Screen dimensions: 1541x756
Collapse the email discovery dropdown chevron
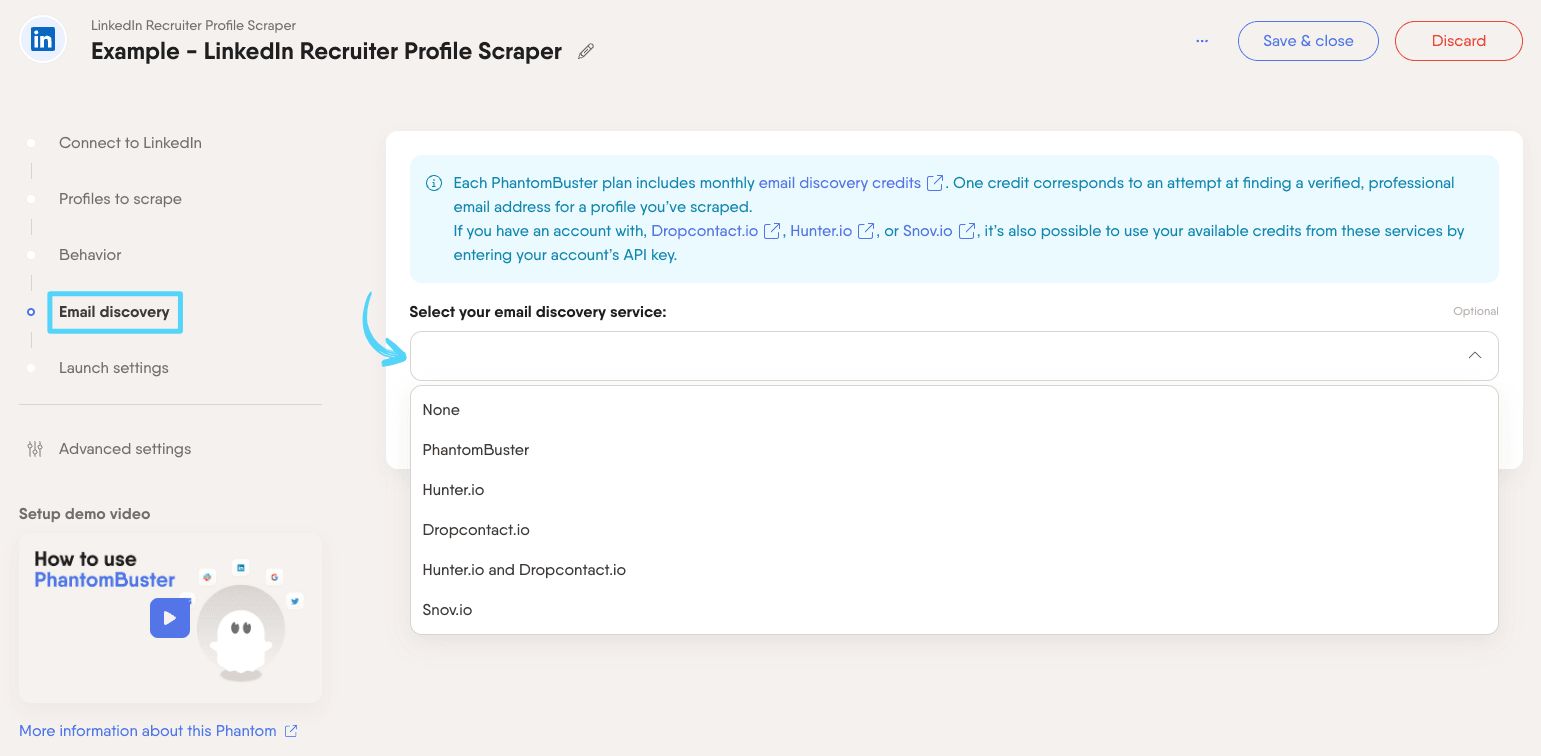[1474, 356]
